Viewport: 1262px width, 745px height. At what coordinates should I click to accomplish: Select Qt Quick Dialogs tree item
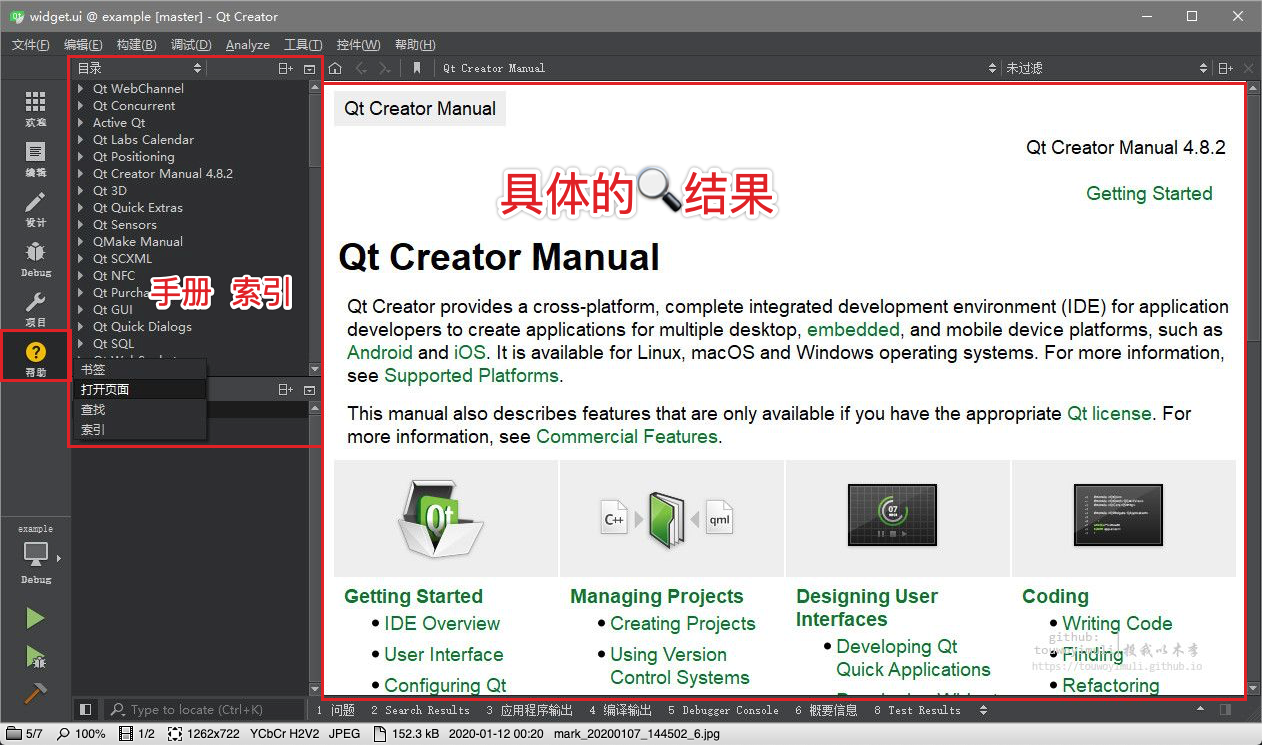pos(142,327)
